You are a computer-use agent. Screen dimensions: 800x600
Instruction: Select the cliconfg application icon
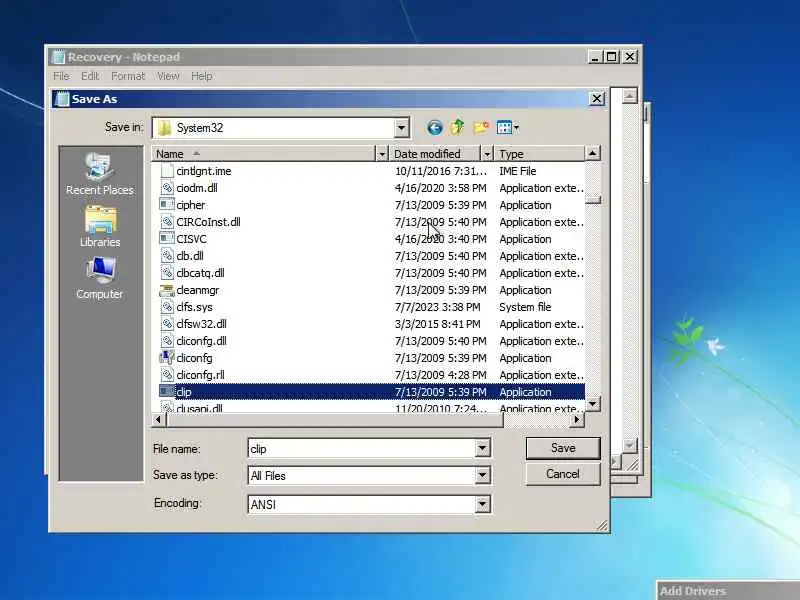pyautogui.click(x=167, y=358)
